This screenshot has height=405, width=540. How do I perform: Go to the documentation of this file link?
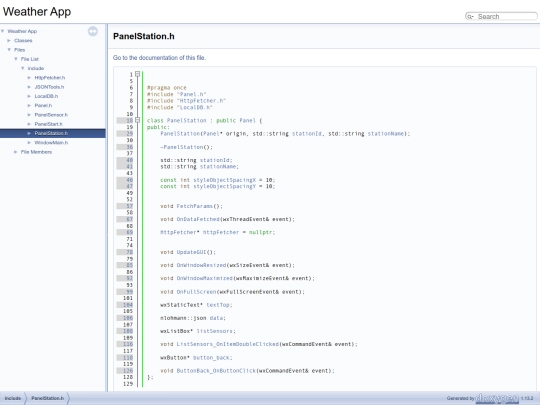tap(159, 58)
